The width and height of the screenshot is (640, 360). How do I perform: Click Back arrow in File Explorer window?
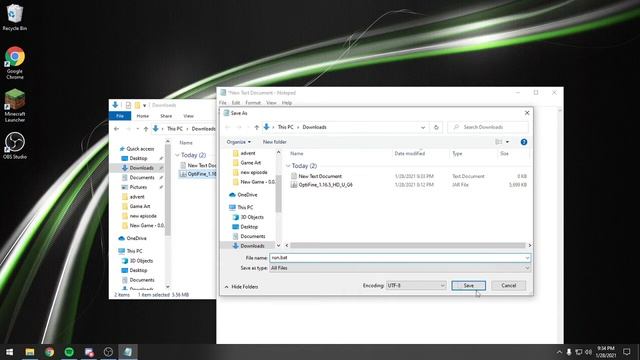pyautogui.click(x=117, y=129)
